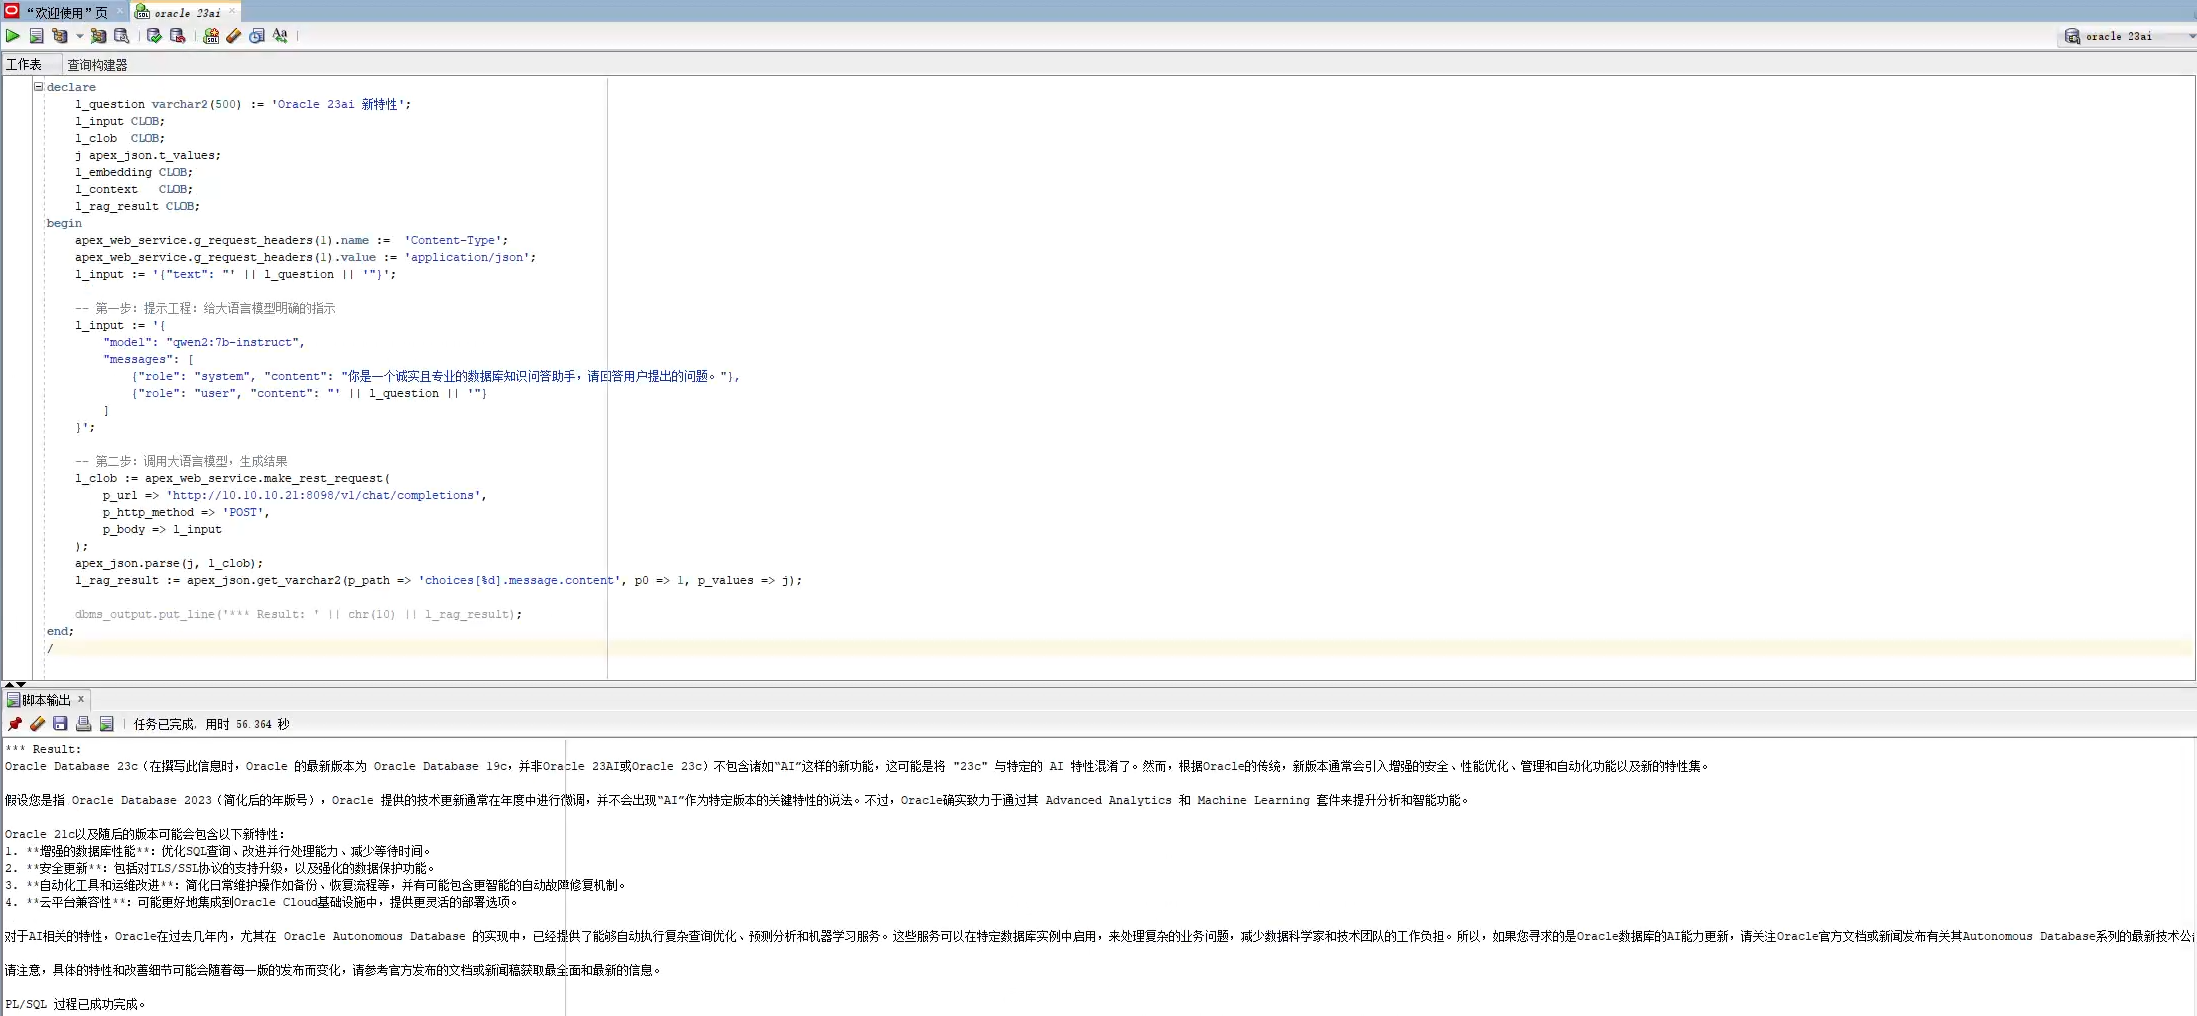
Task: Run the statement with the green play icon
Action: (x=13, y=36)
